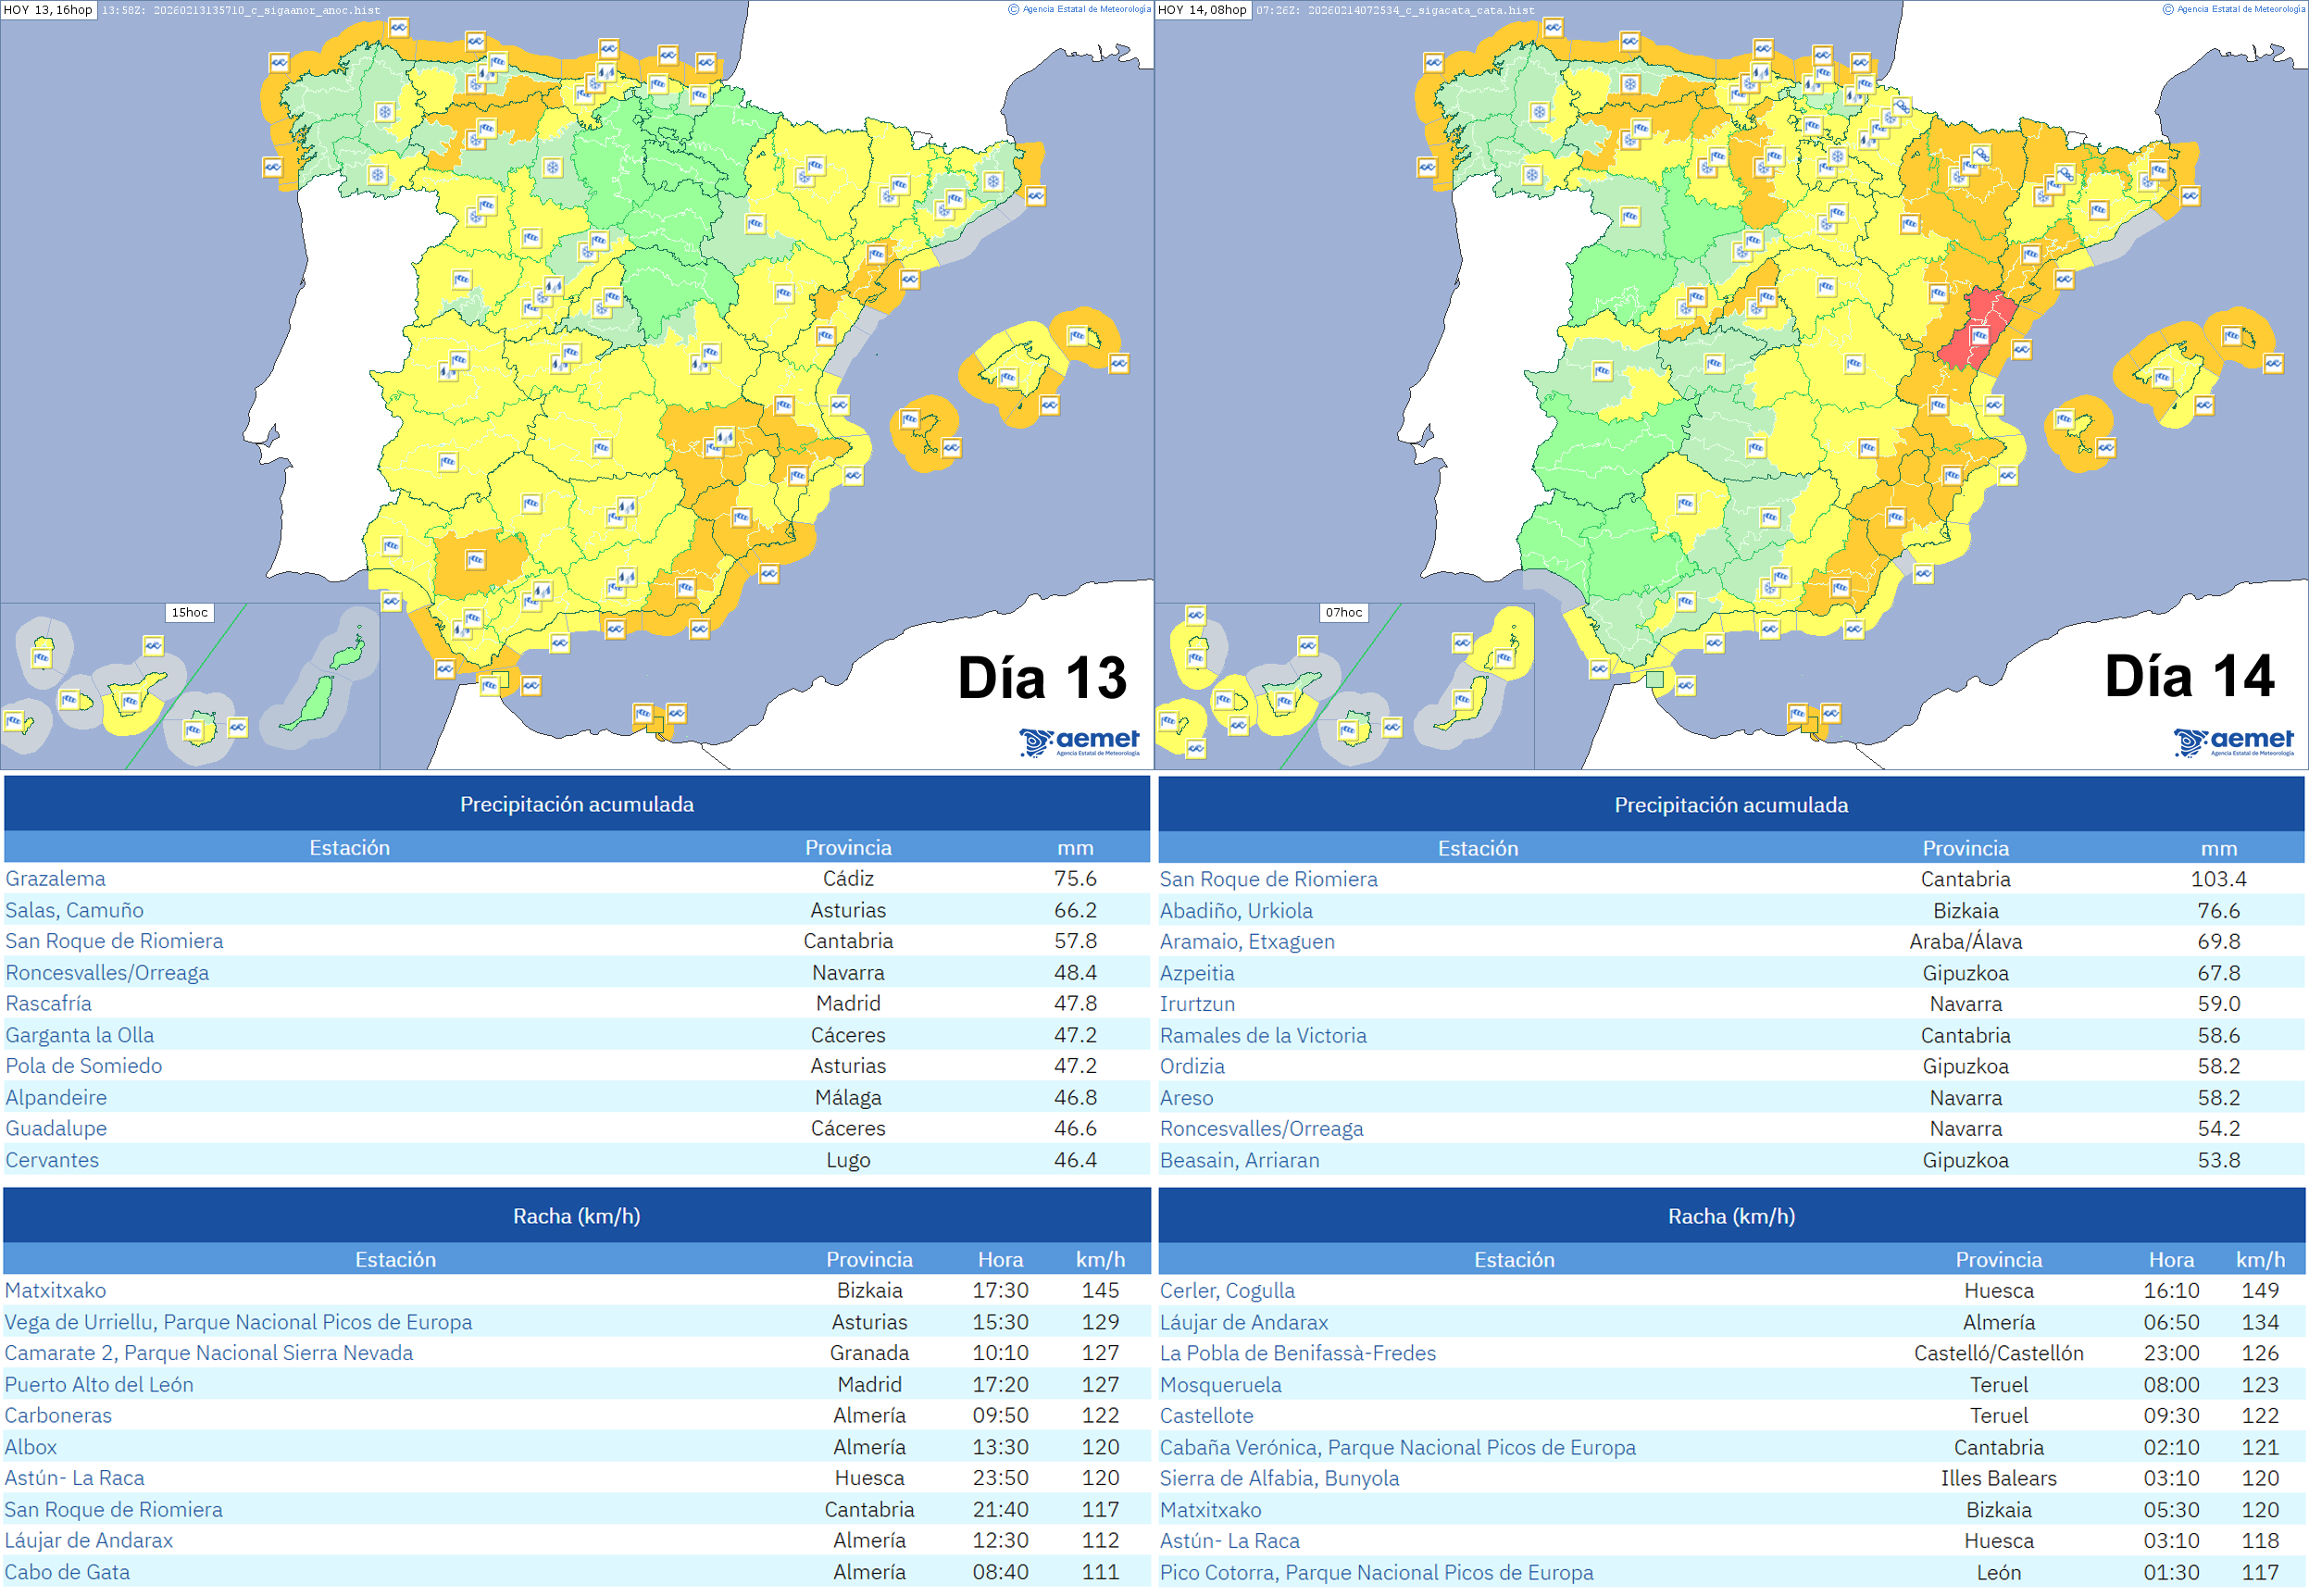The image size is (2309, 1596).
Task: Select the snowfall warning icon over Lugo
Action: point(385,113)
